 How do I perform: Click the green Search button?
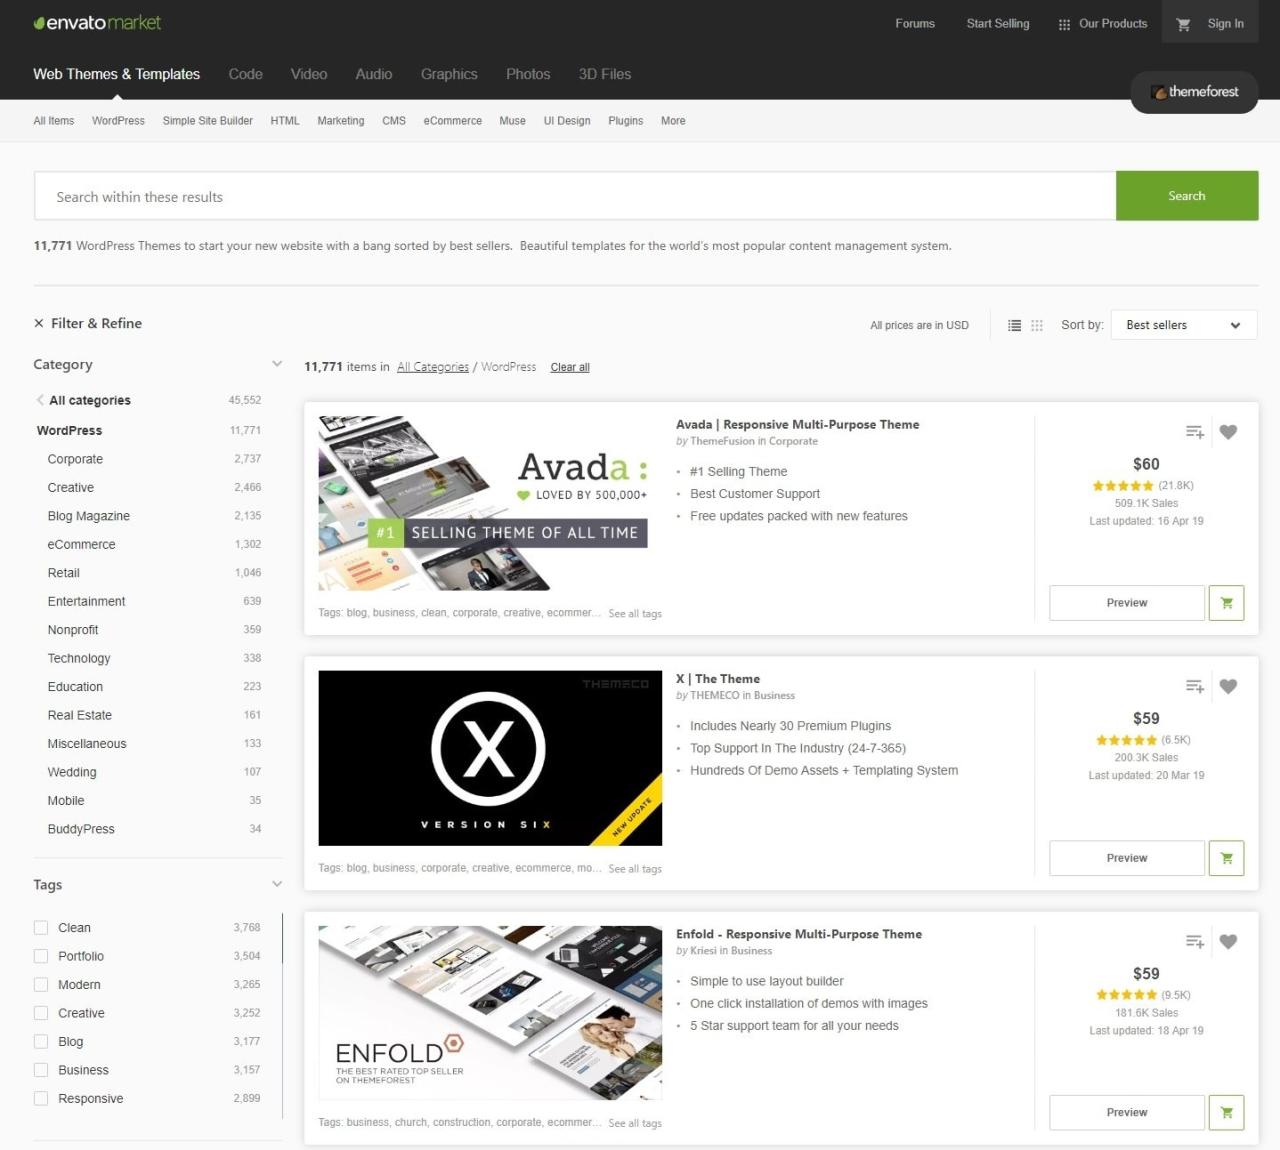coord(1187,196)
